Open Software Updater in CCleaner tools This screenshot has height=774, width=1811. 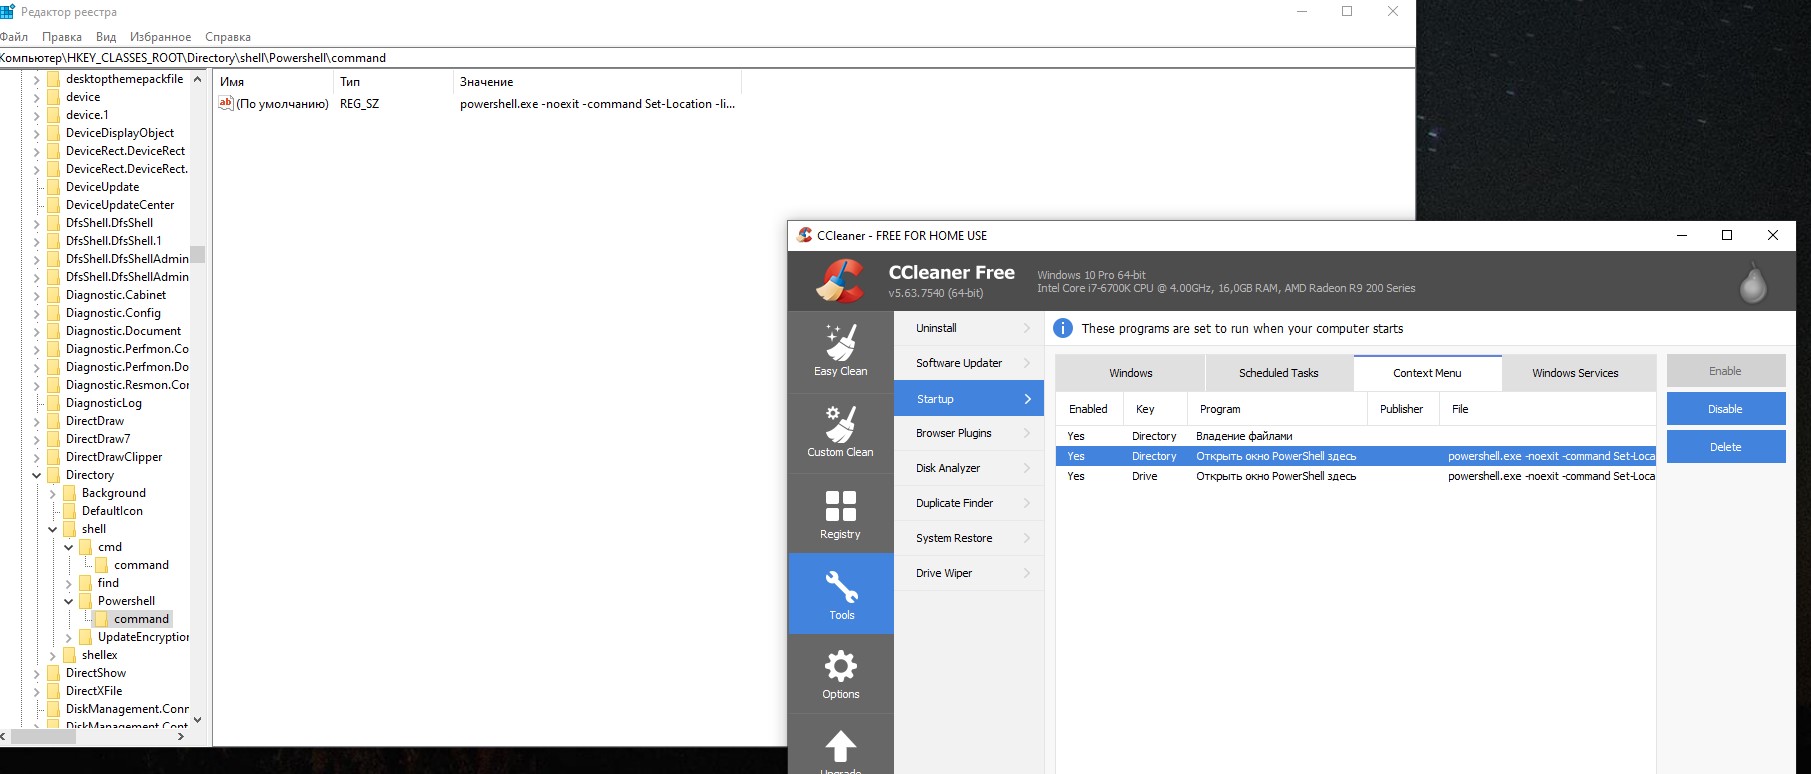pos(968,363)
